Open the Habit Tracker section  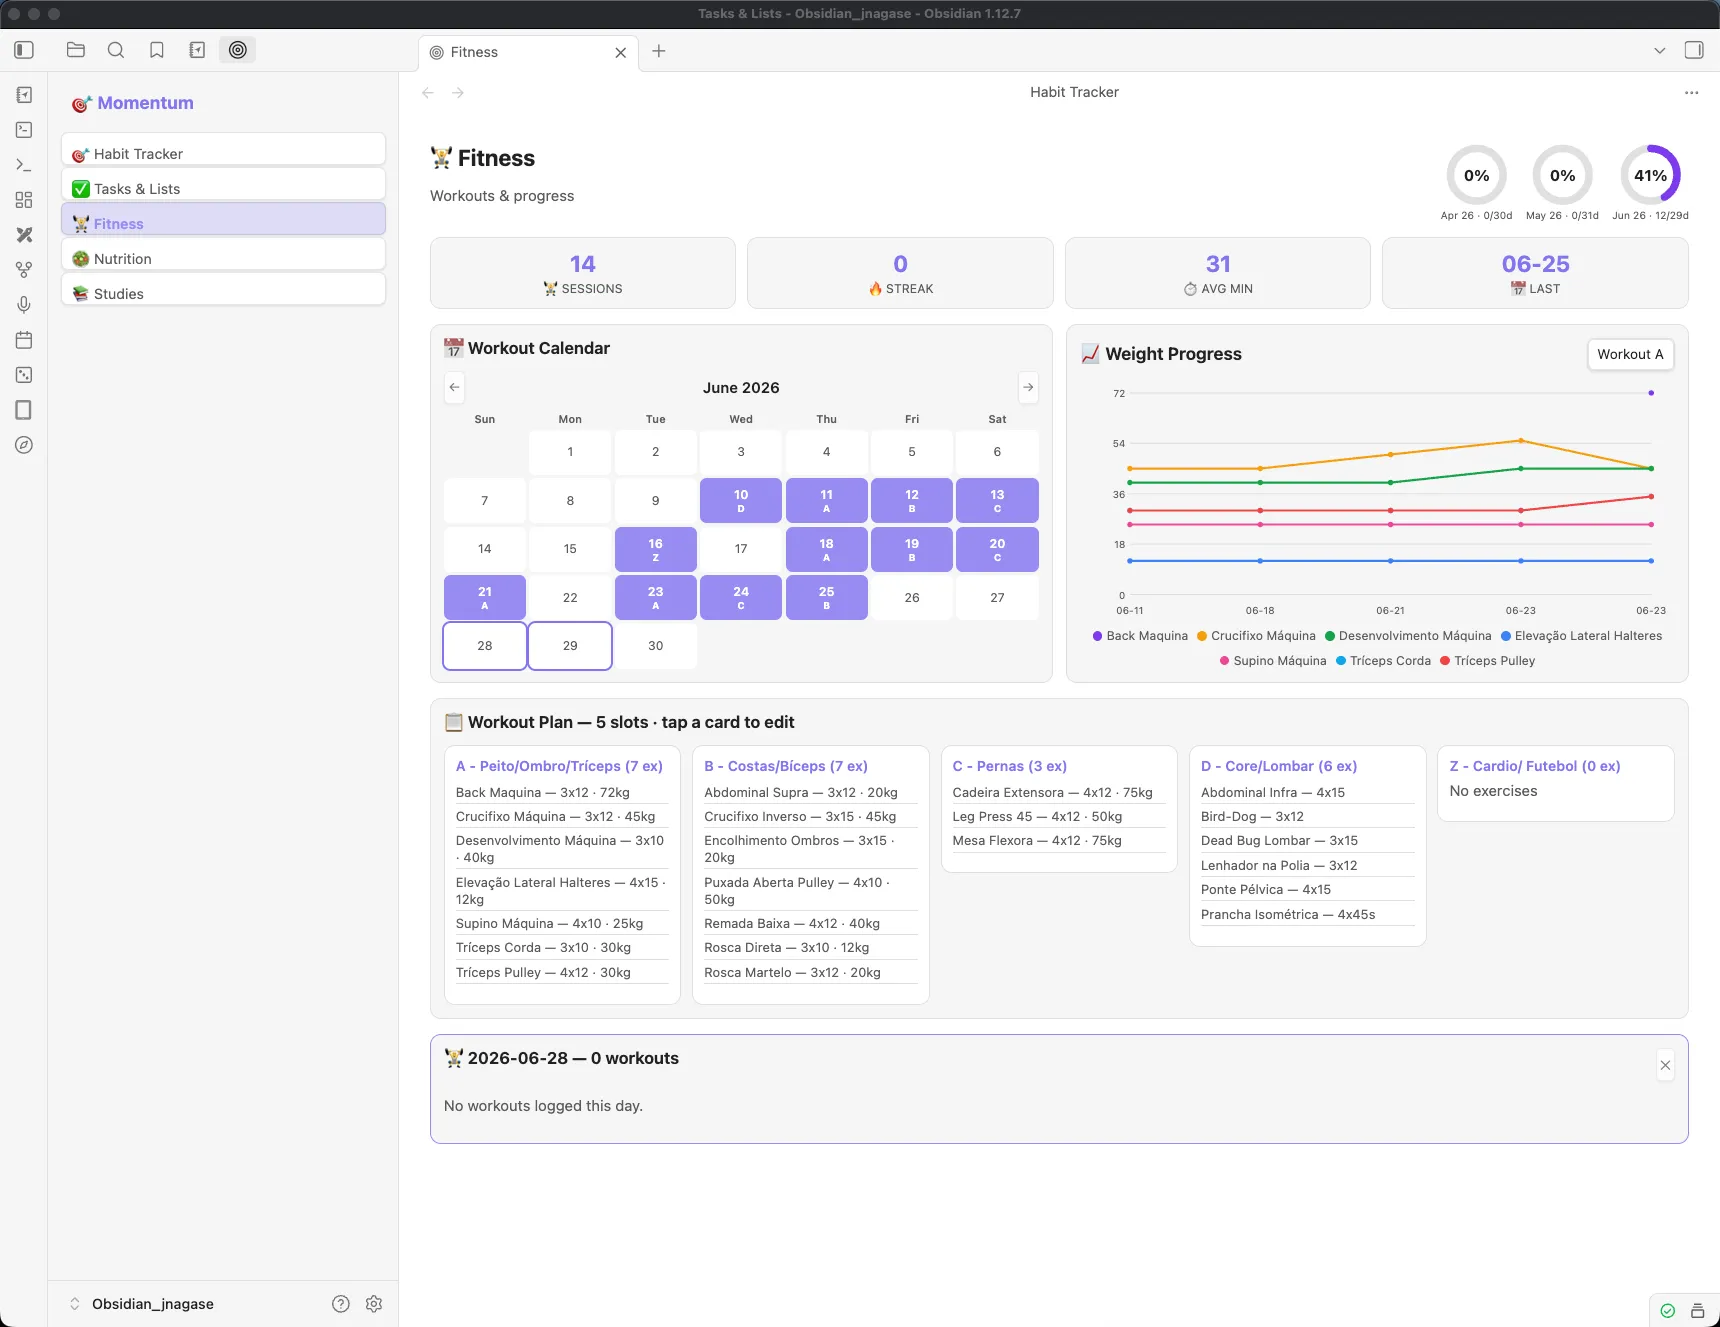(223, 149)
